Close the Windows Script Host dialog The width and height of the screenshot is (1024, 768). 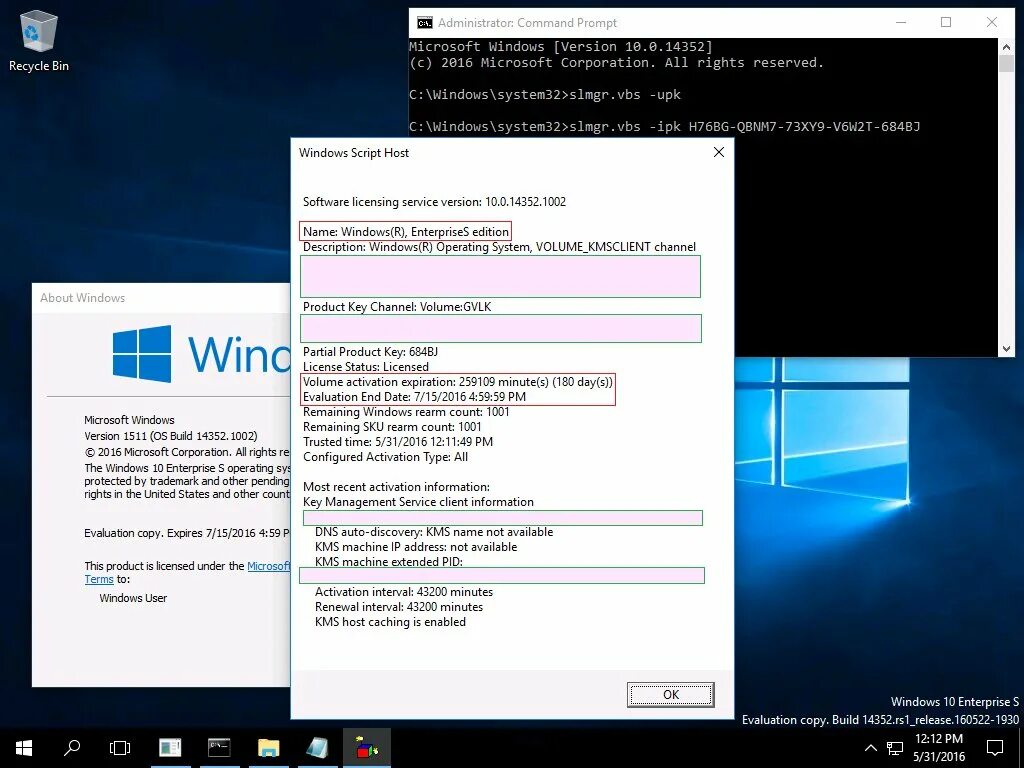point(719,152)
